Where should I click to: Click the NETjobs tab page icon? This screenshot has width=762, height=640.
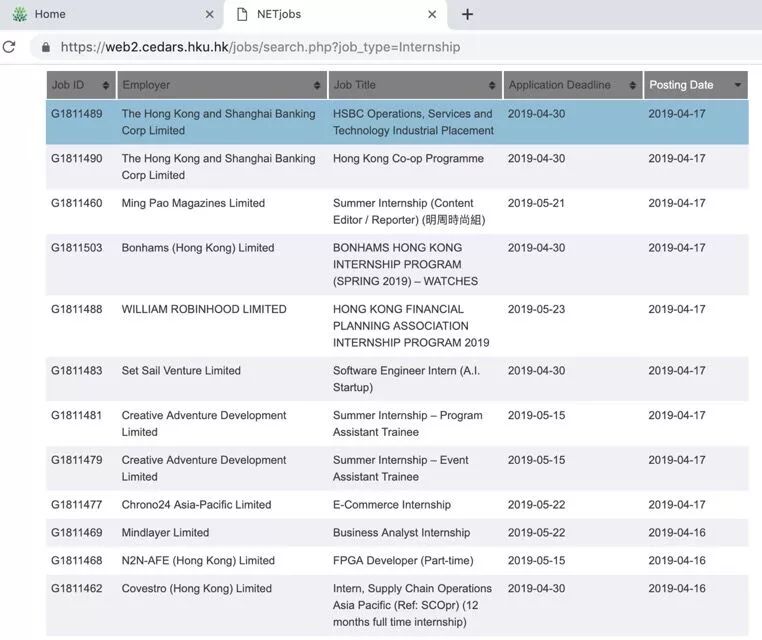coord(242,14)
